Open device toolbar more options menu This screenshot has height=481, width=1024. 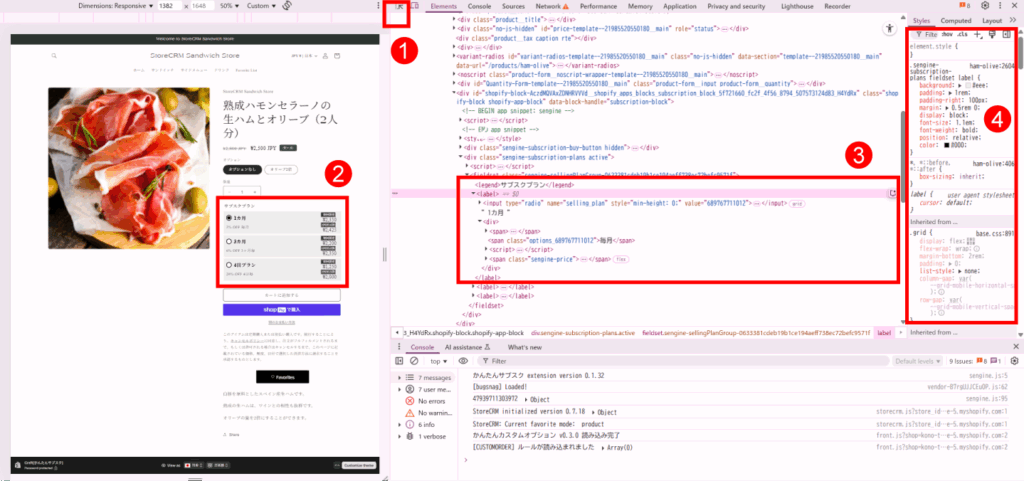click(x=379, y=6)
